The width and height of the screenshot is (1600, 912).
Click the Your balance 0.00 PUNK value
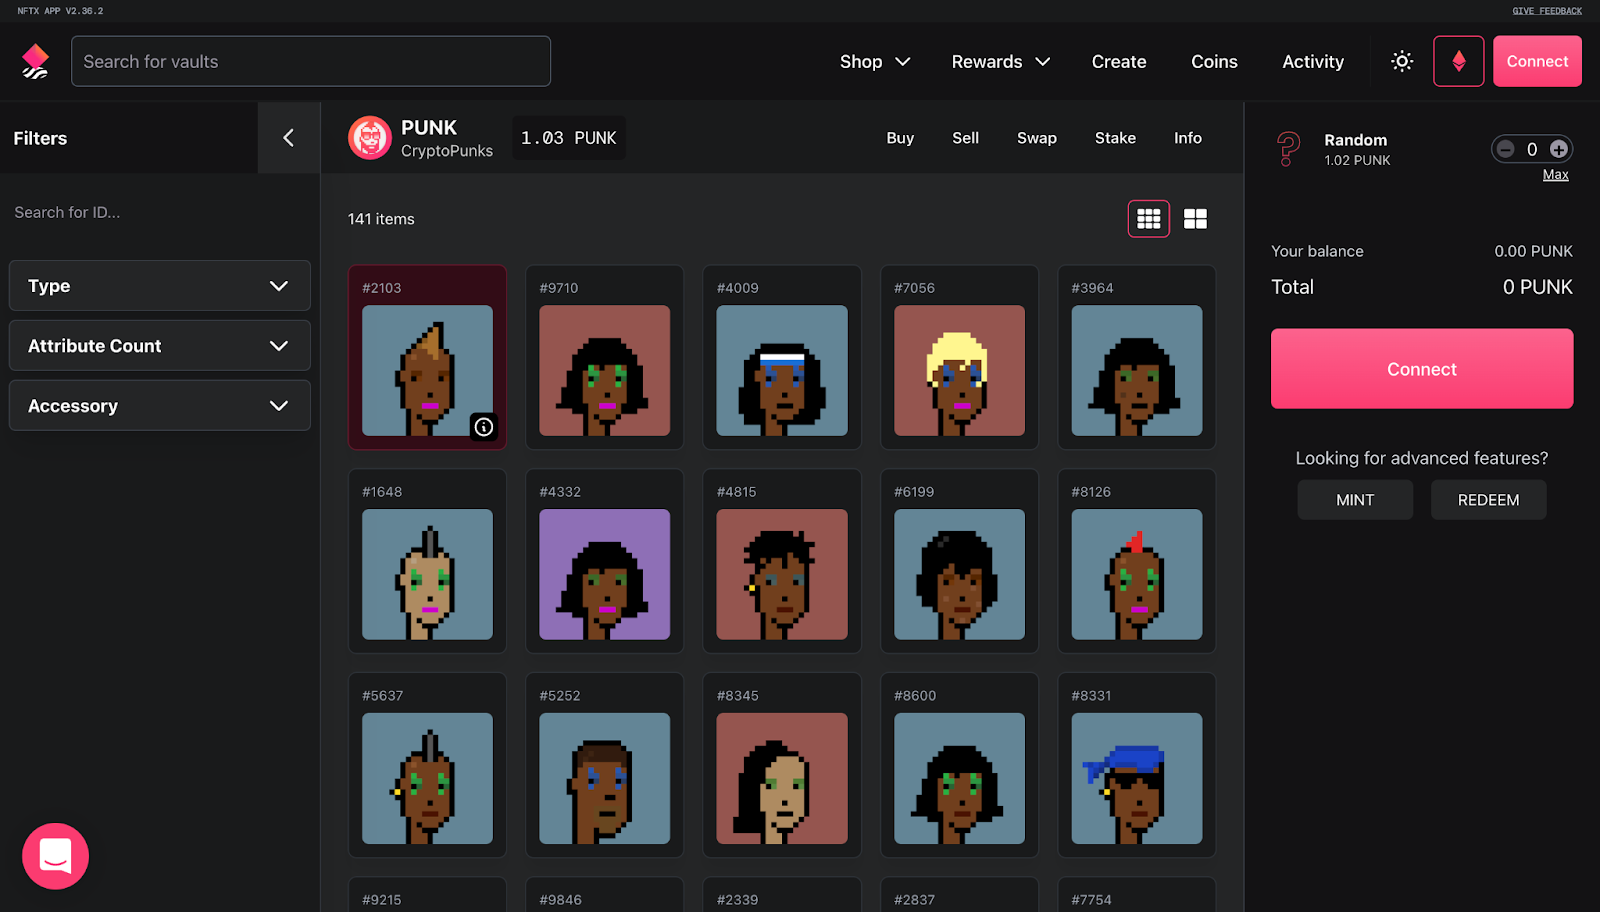(x=1533, y=251)
